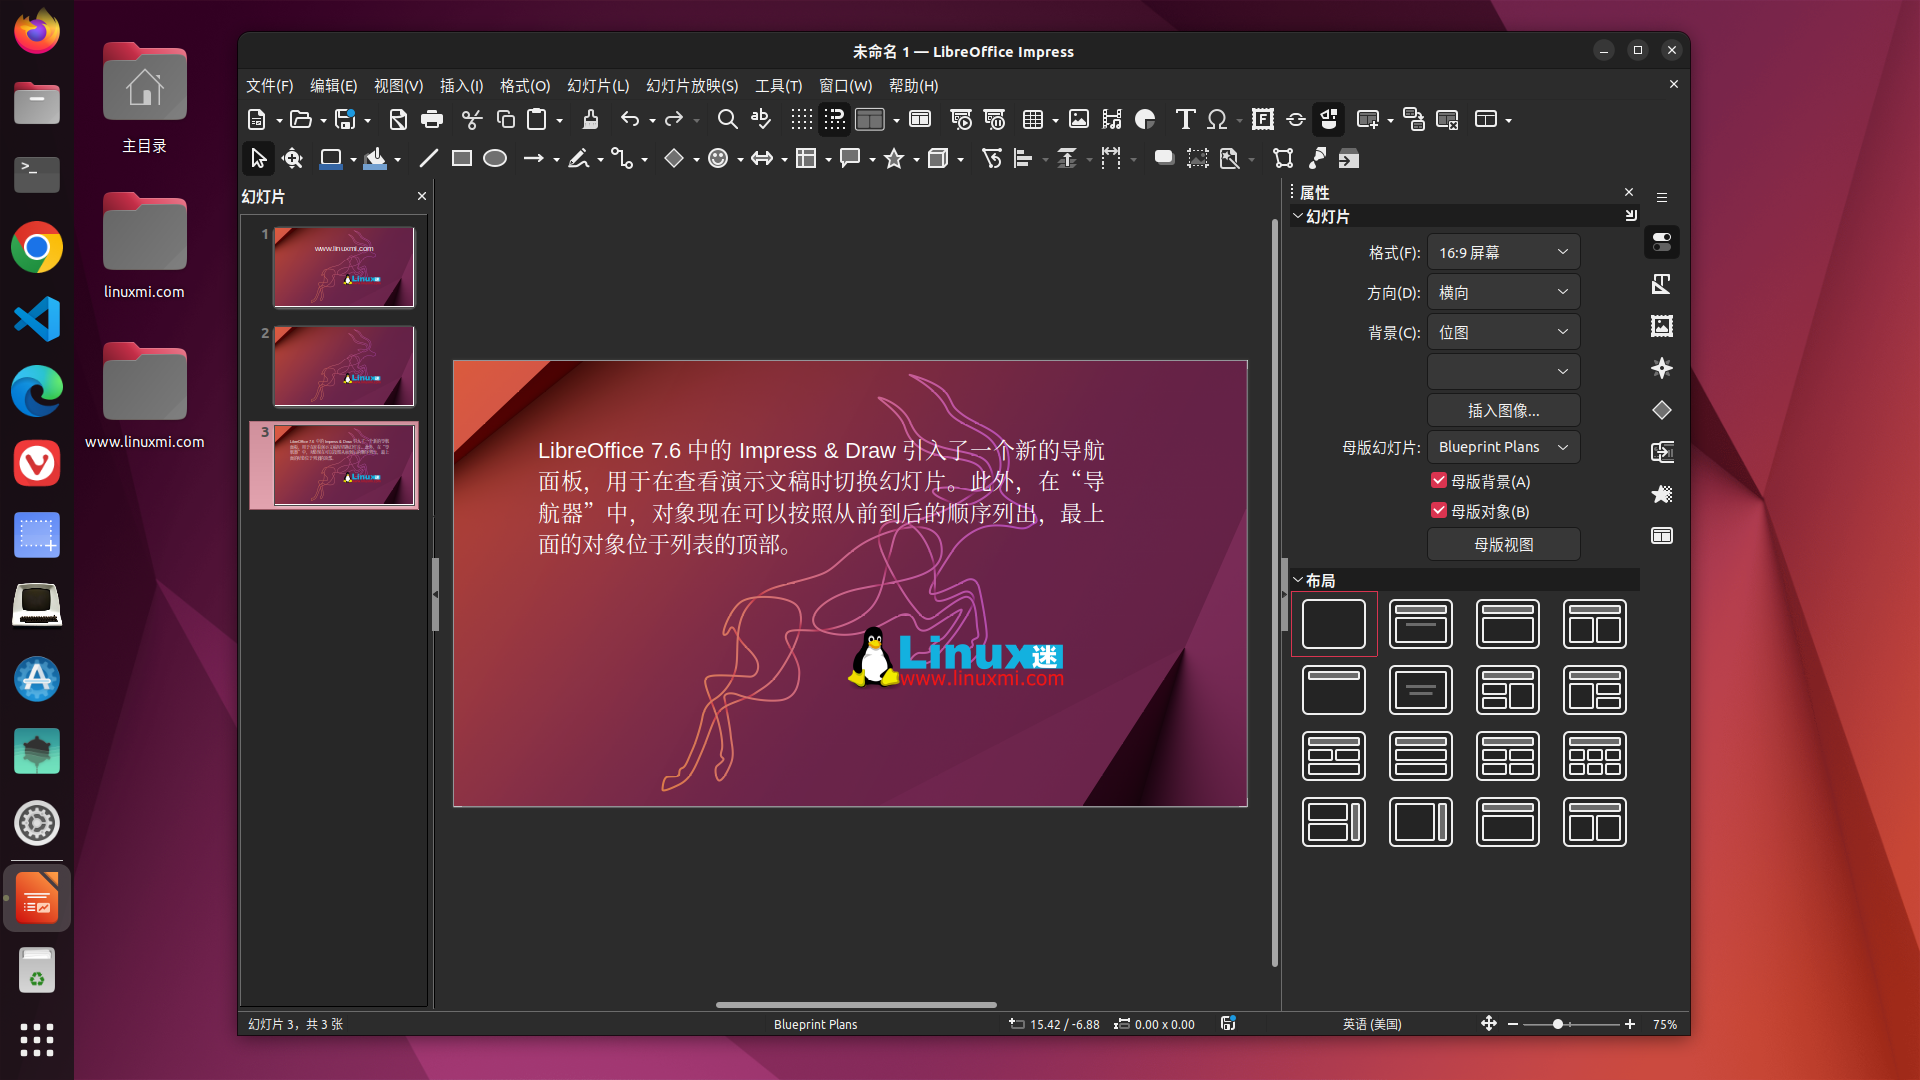Open the Animation deck in sidebar
The width and height of the screenshot is (1920, 1080).
[x=1662, y=494]
